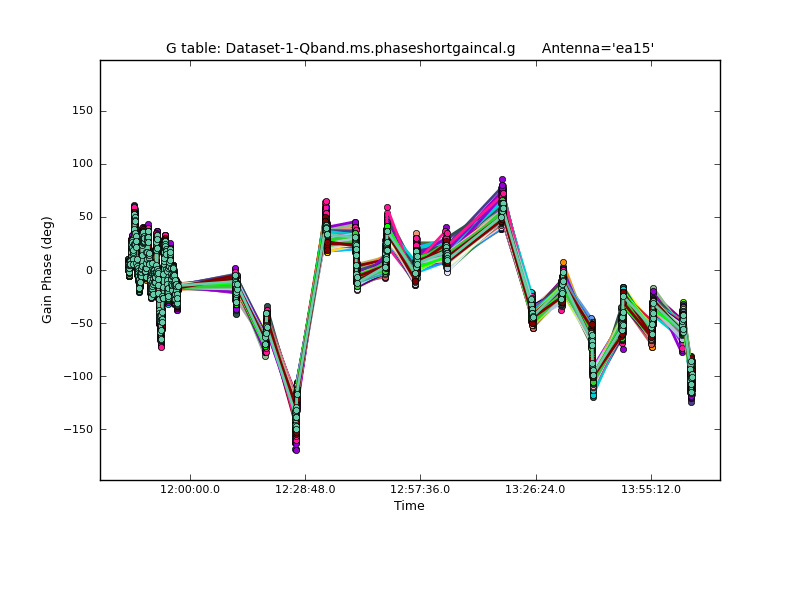Image resolution: width=800 pixels, height=600 pixels.
Task: Select the 'Time' x-axis label
Action: pyautogui.click(x=409, y=506)
